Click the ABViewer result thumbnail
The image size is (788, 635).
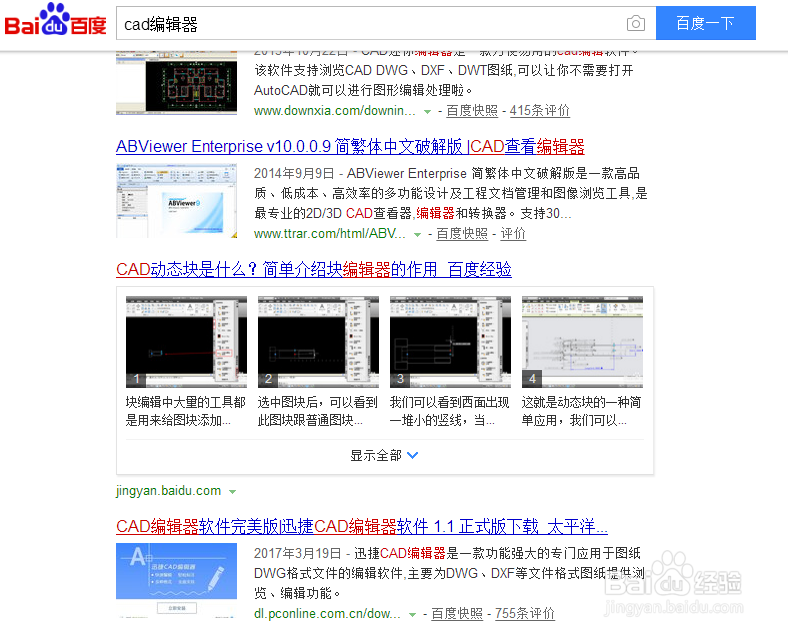[176, 200]
